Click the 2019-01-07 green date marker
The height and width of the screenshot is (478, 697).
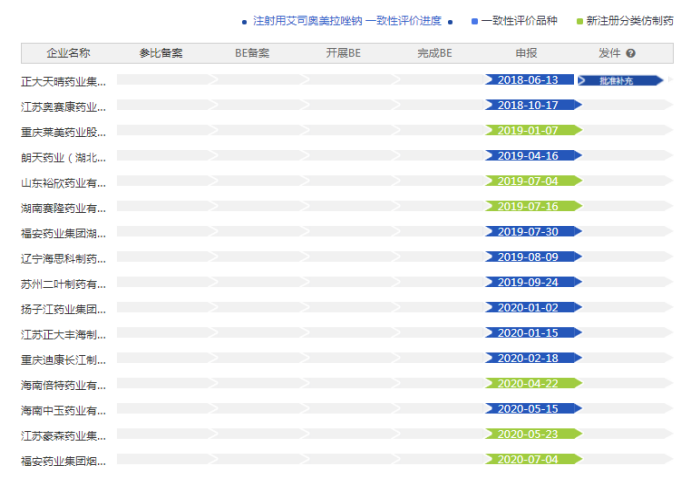[x=530, y=131]
